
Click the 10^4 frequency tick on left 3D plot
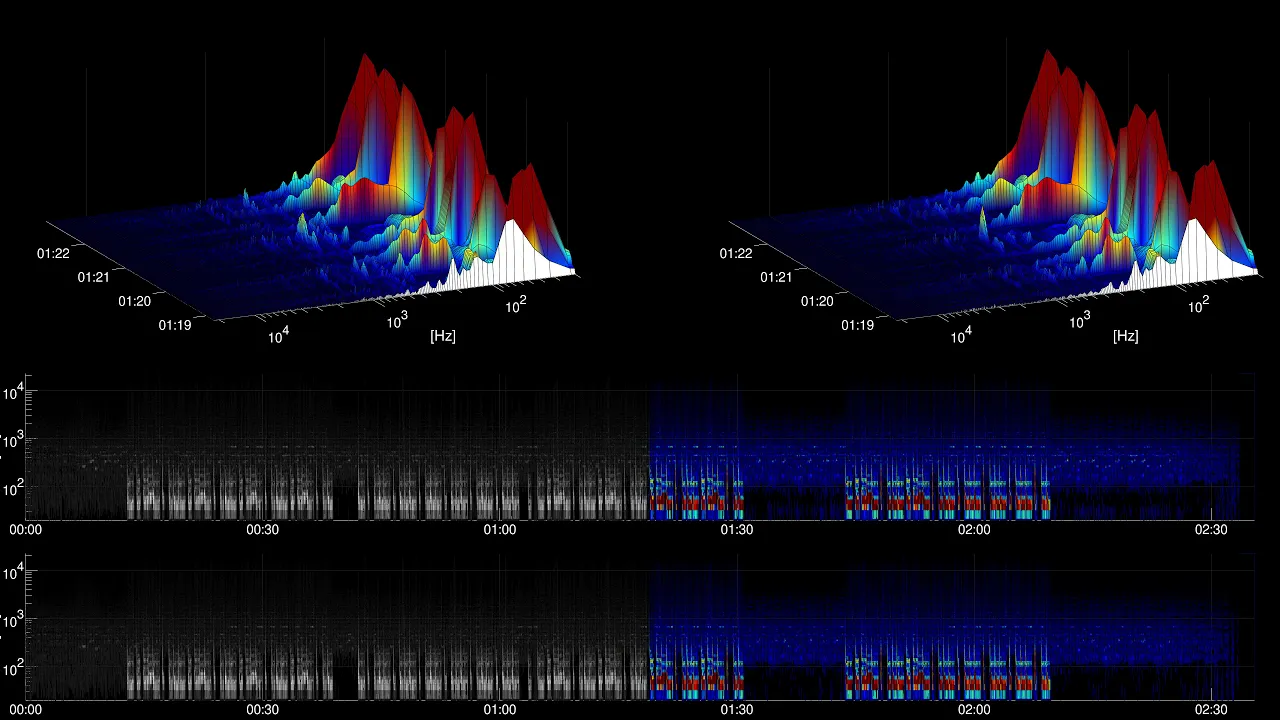(277, 335)
